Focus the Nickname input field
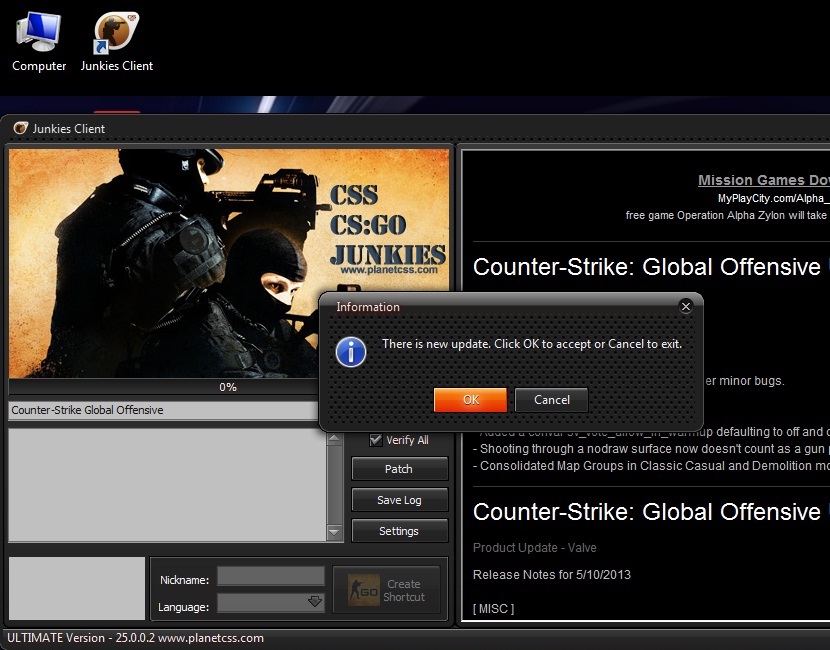Screen dimensions: 830x650 pyautogui.click(x=271, y=576)
